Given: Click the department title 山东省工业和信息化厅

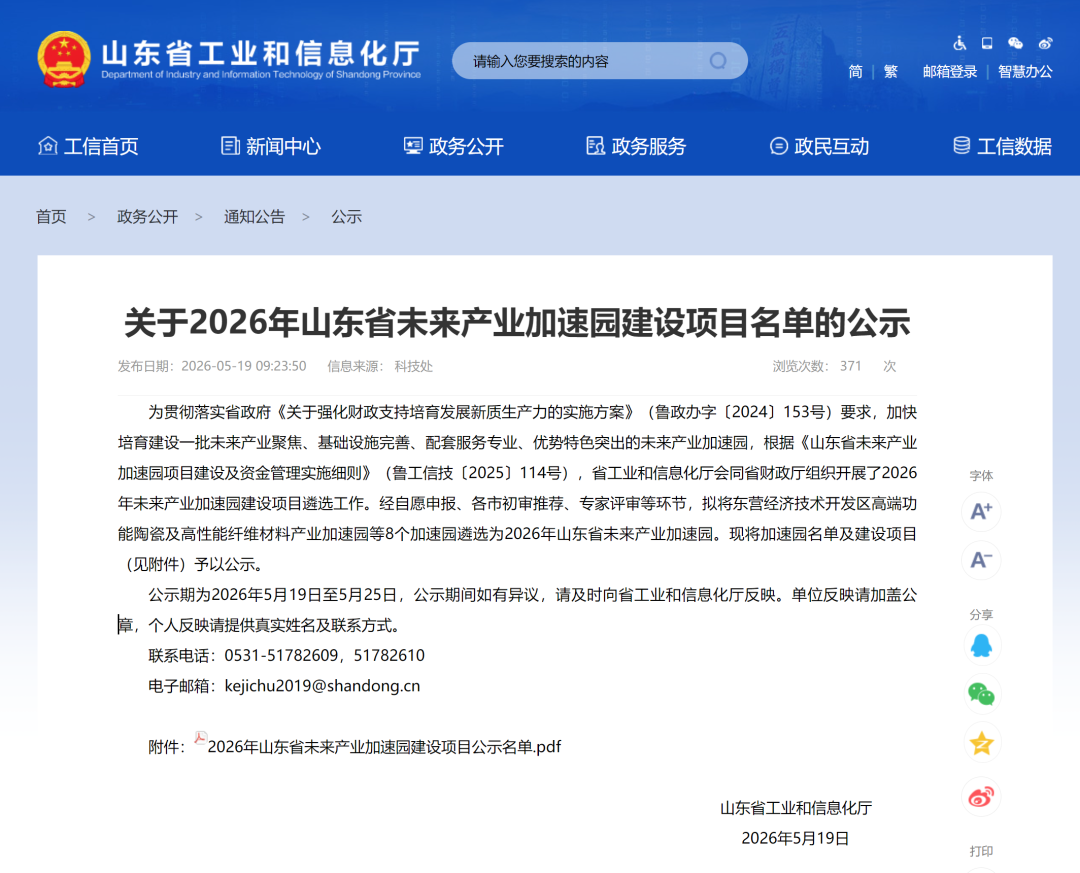Looking at the screenshot, I should (260, 52).
